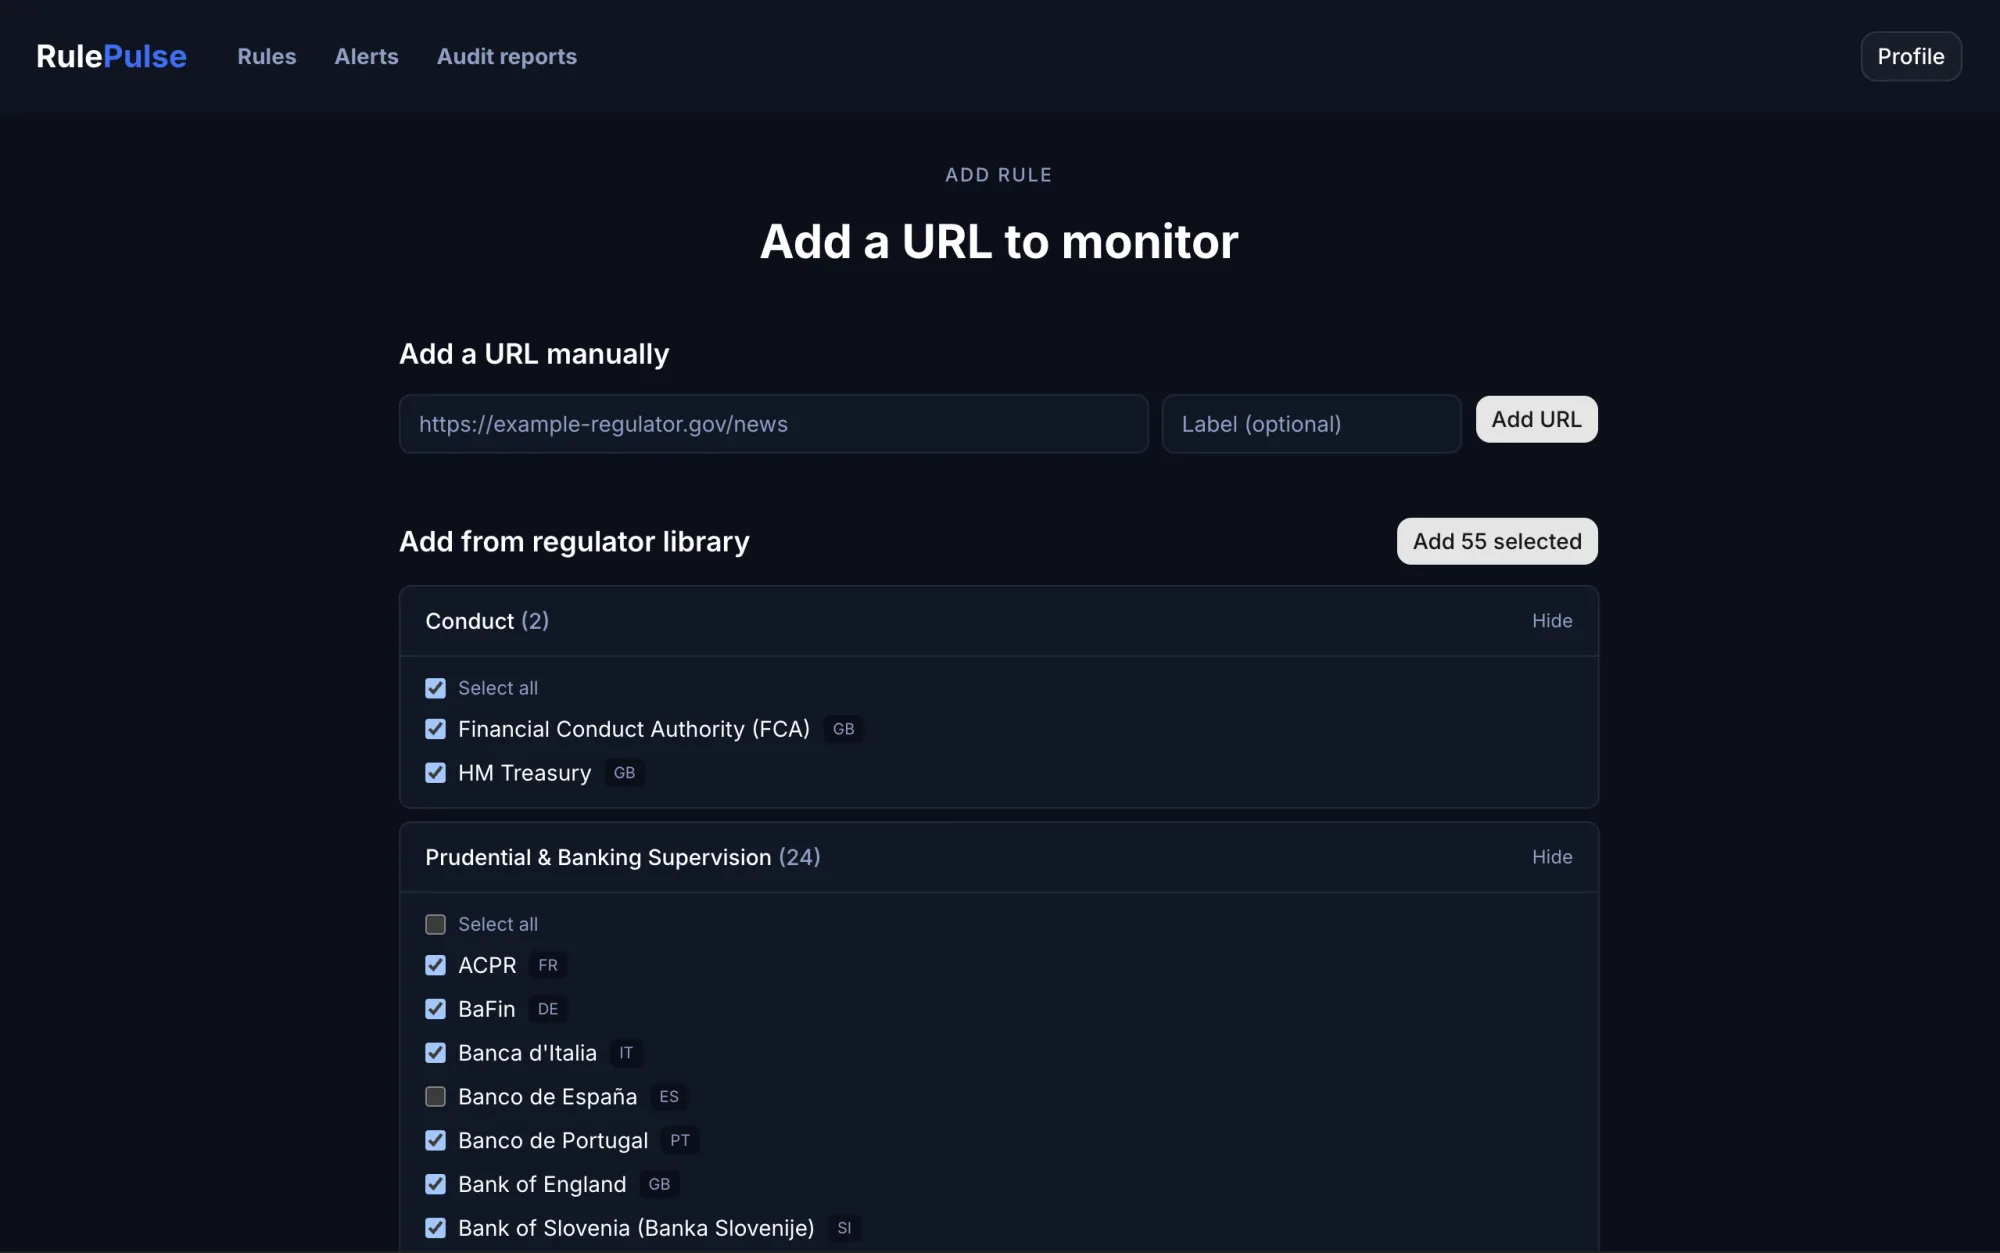This screenshot has width=2000, height=1253.
Task: Click Add 55 selected button
Action: pyautogui.click(x=1497, y=541)
